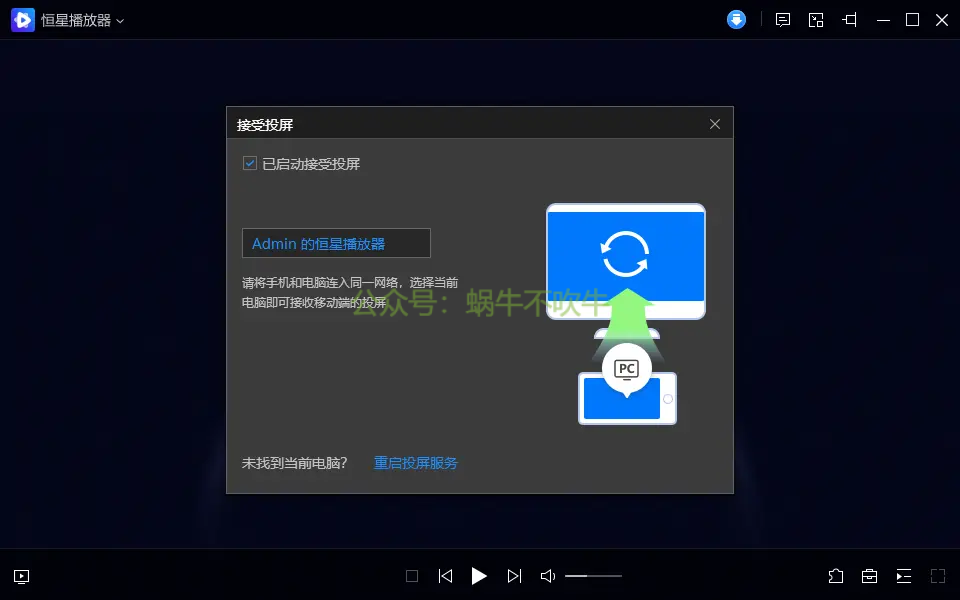Open the playlist panel icon
The width and height of the screenshot is (960, 600).
click(903, 576)
